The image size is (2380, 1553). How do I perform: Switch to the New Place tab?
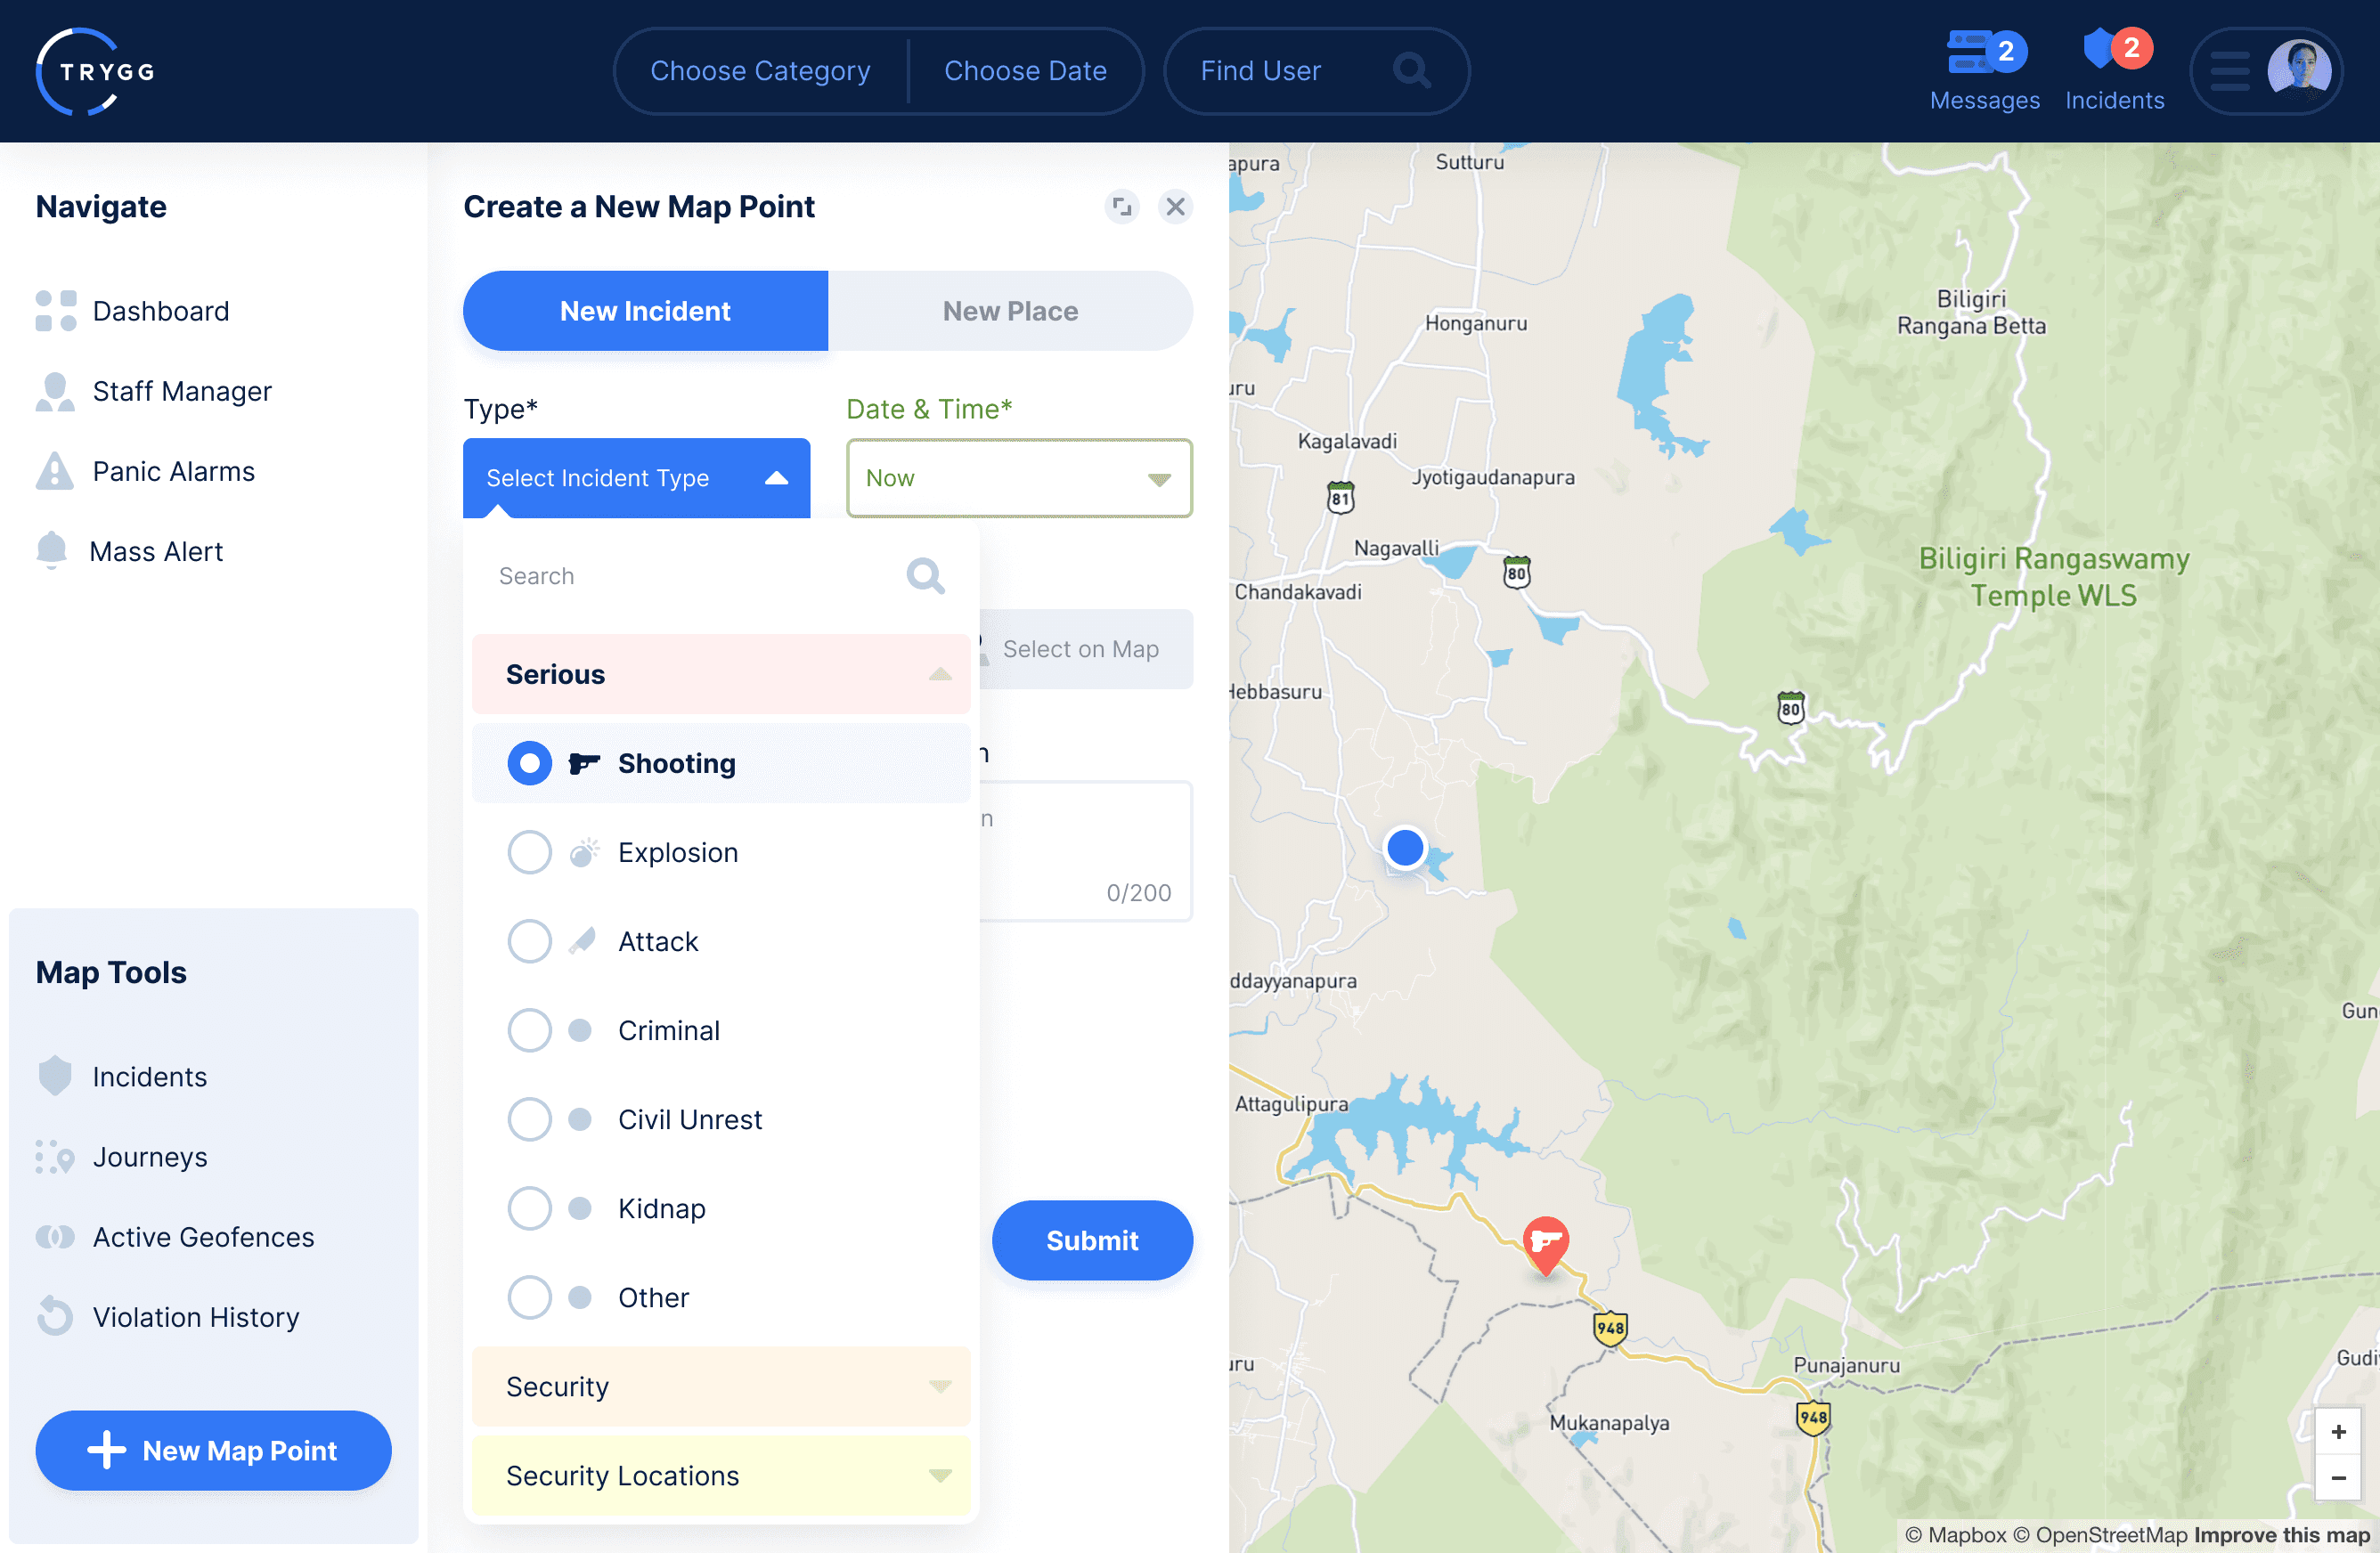coord(1009,311)
